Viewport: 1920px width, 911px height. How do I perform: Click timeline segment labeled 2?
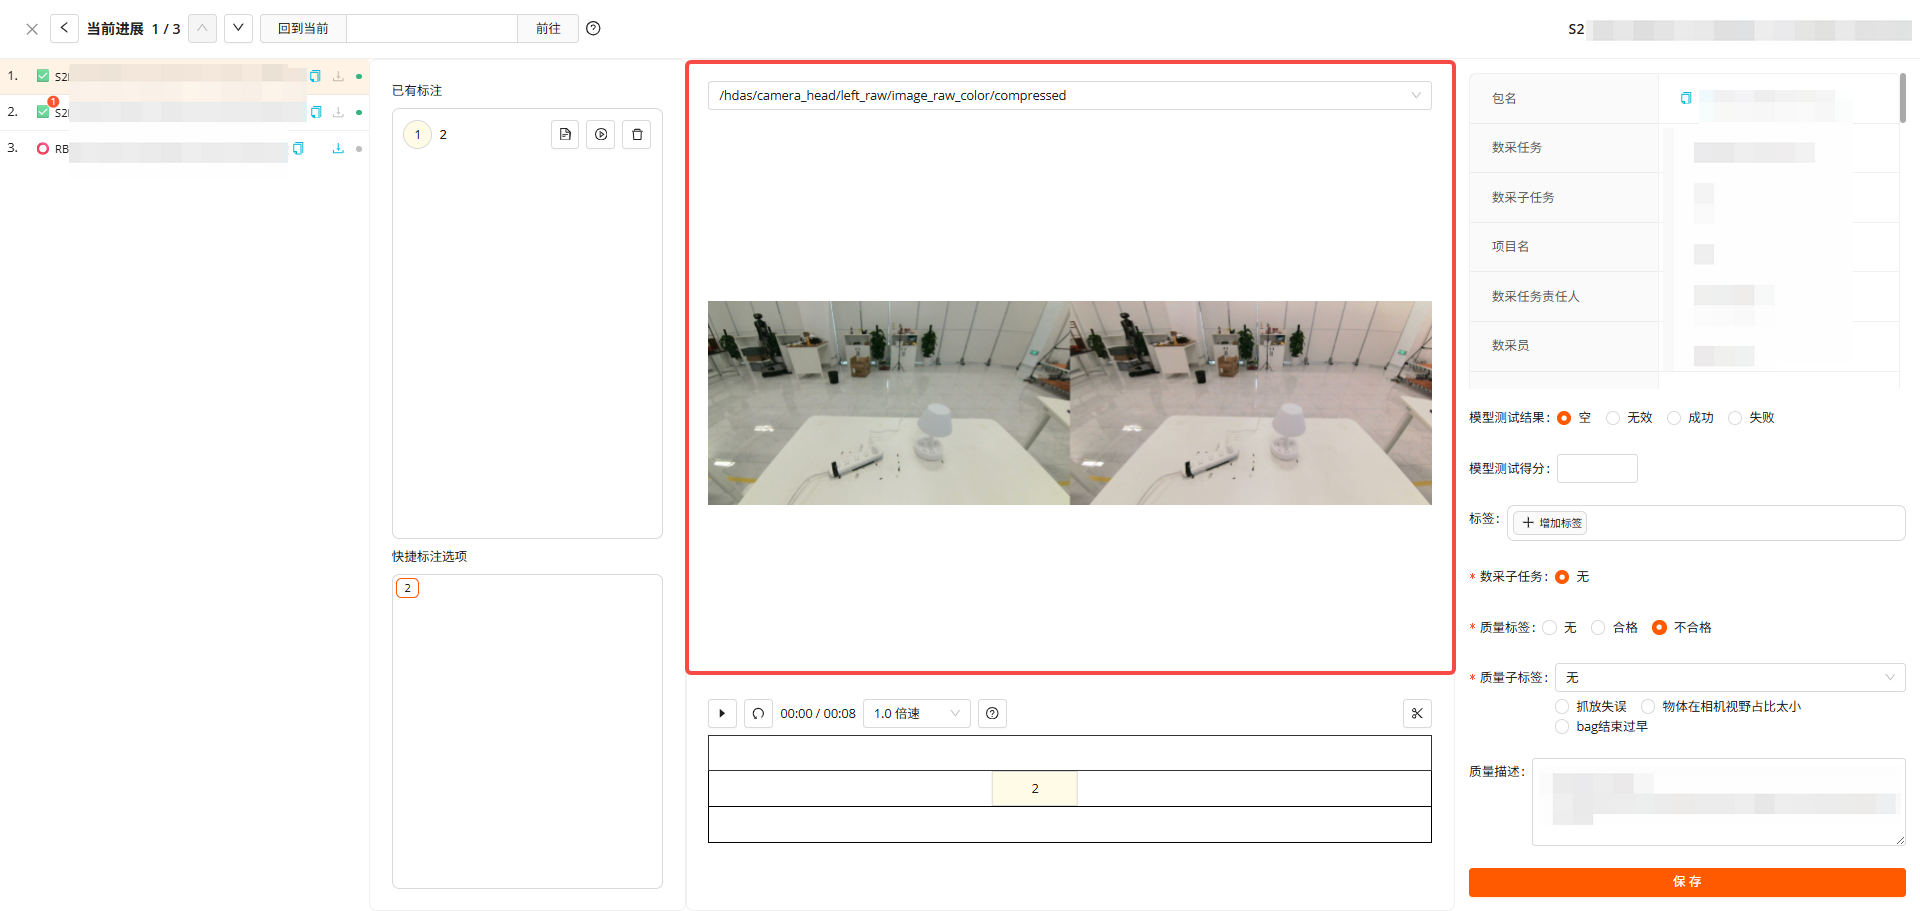pyautogui.click(x=1034, y=788)
